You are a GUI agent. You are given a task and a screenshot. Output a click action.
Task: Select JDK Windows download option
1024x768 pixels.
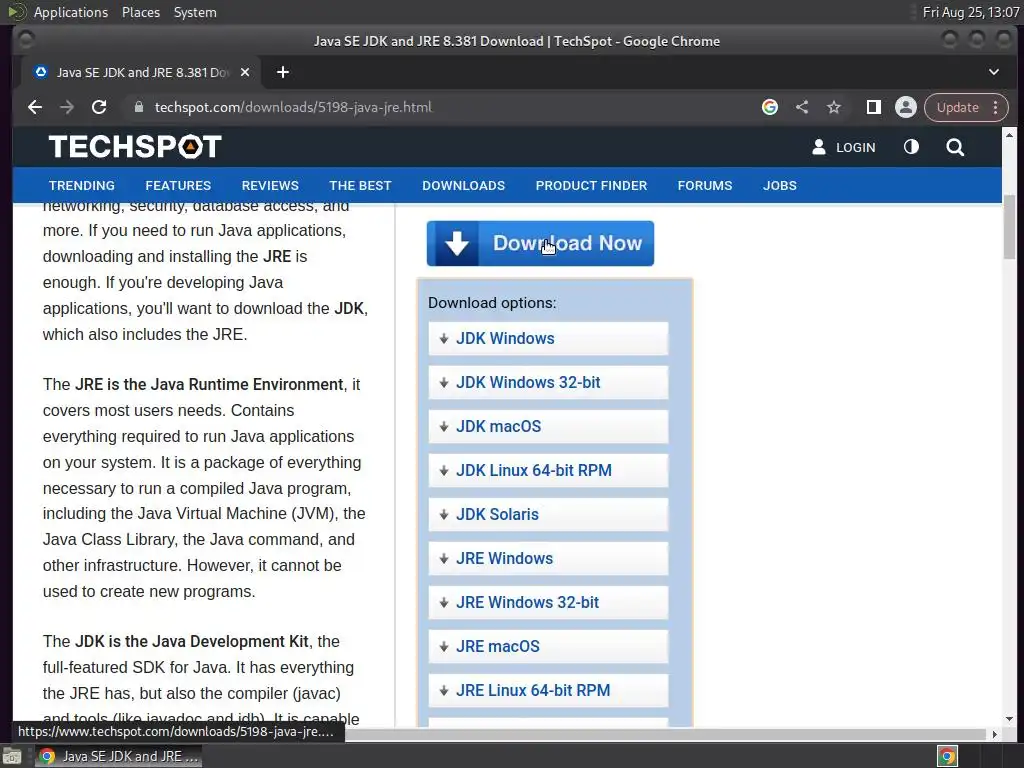[549, 338]
